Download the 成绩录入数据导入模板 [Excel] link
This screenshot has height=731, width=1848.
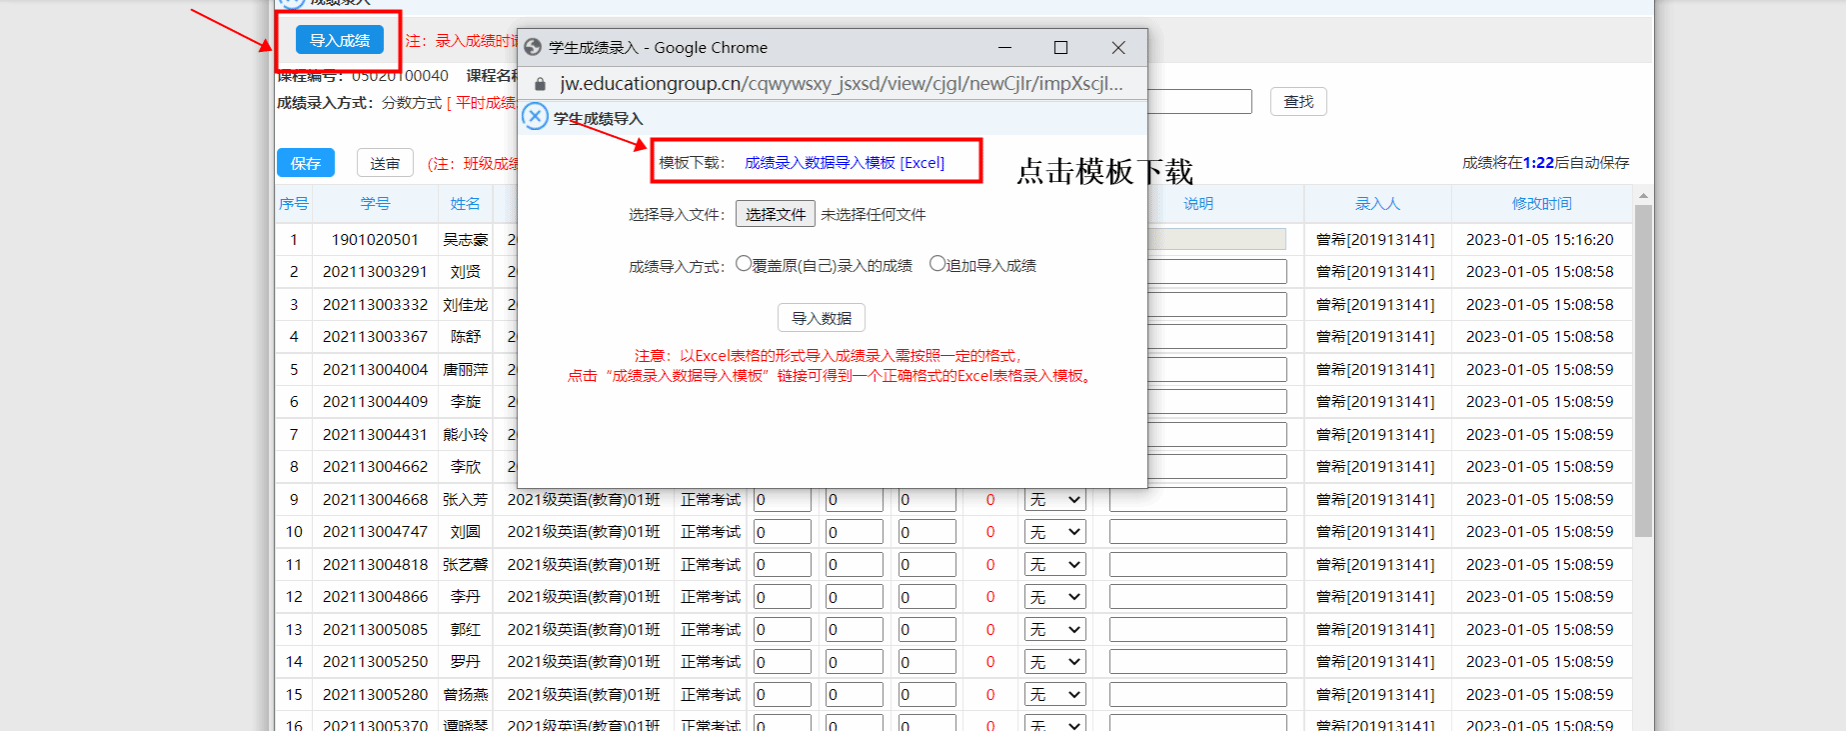coord(844,163)
